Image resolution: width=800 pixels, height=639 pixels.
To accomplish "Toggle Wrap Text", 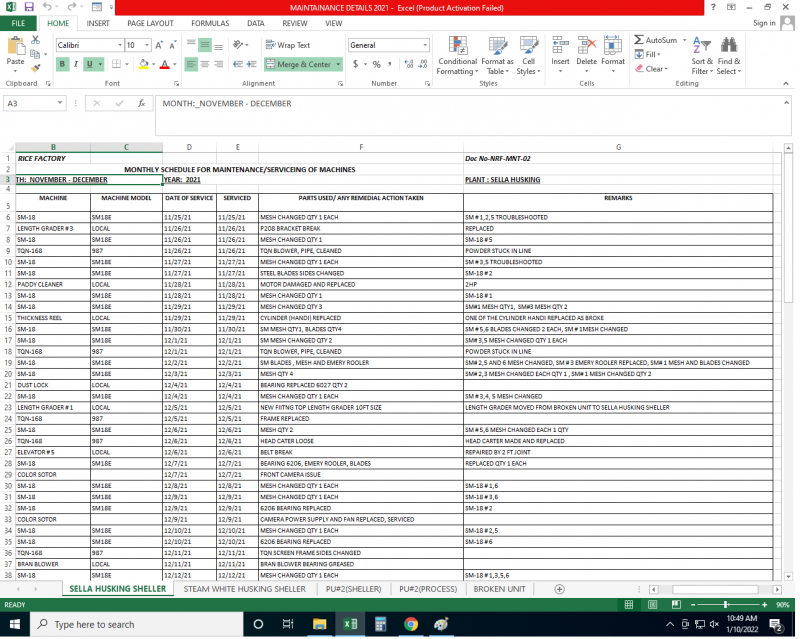I will (x=288, y=45).
